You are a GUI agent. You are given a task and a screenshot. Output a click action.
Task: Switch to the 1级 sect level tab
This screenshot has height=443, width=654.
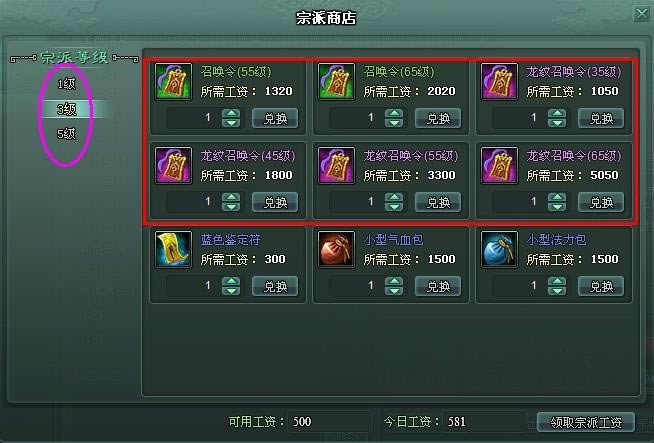tap(66, 84)
